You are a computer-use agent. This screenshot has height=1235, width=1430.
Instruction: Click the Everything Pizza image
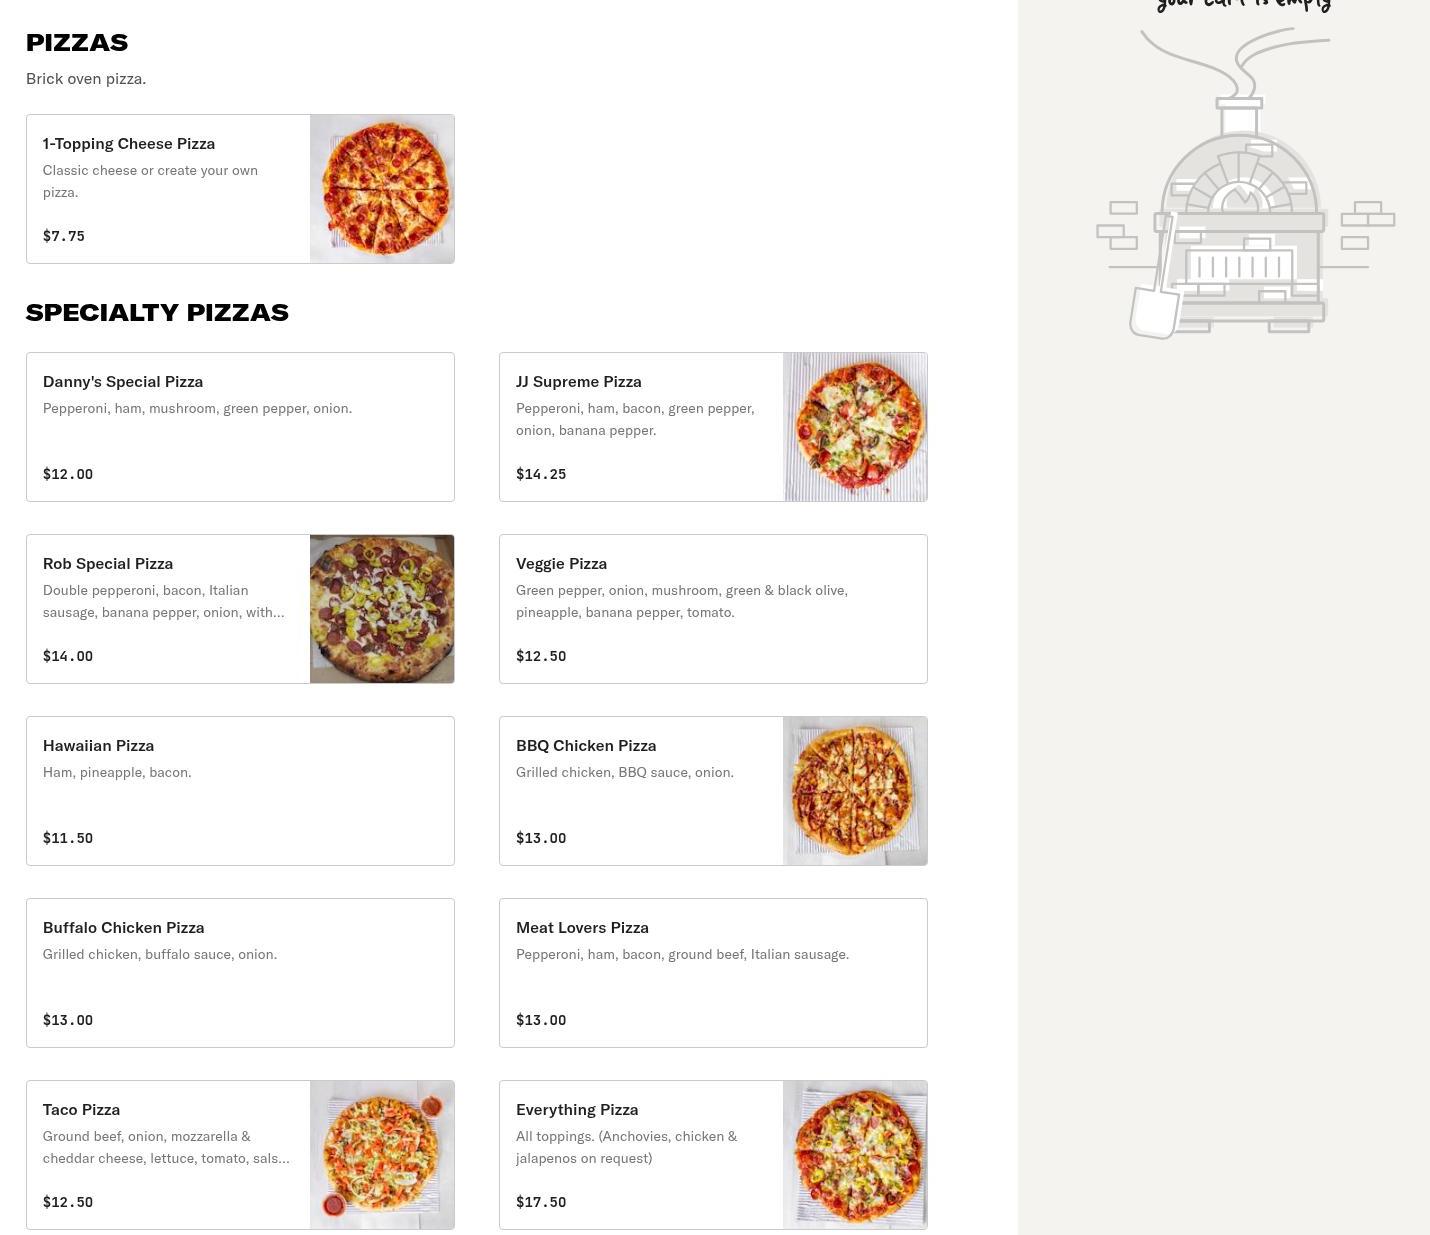855,1155
